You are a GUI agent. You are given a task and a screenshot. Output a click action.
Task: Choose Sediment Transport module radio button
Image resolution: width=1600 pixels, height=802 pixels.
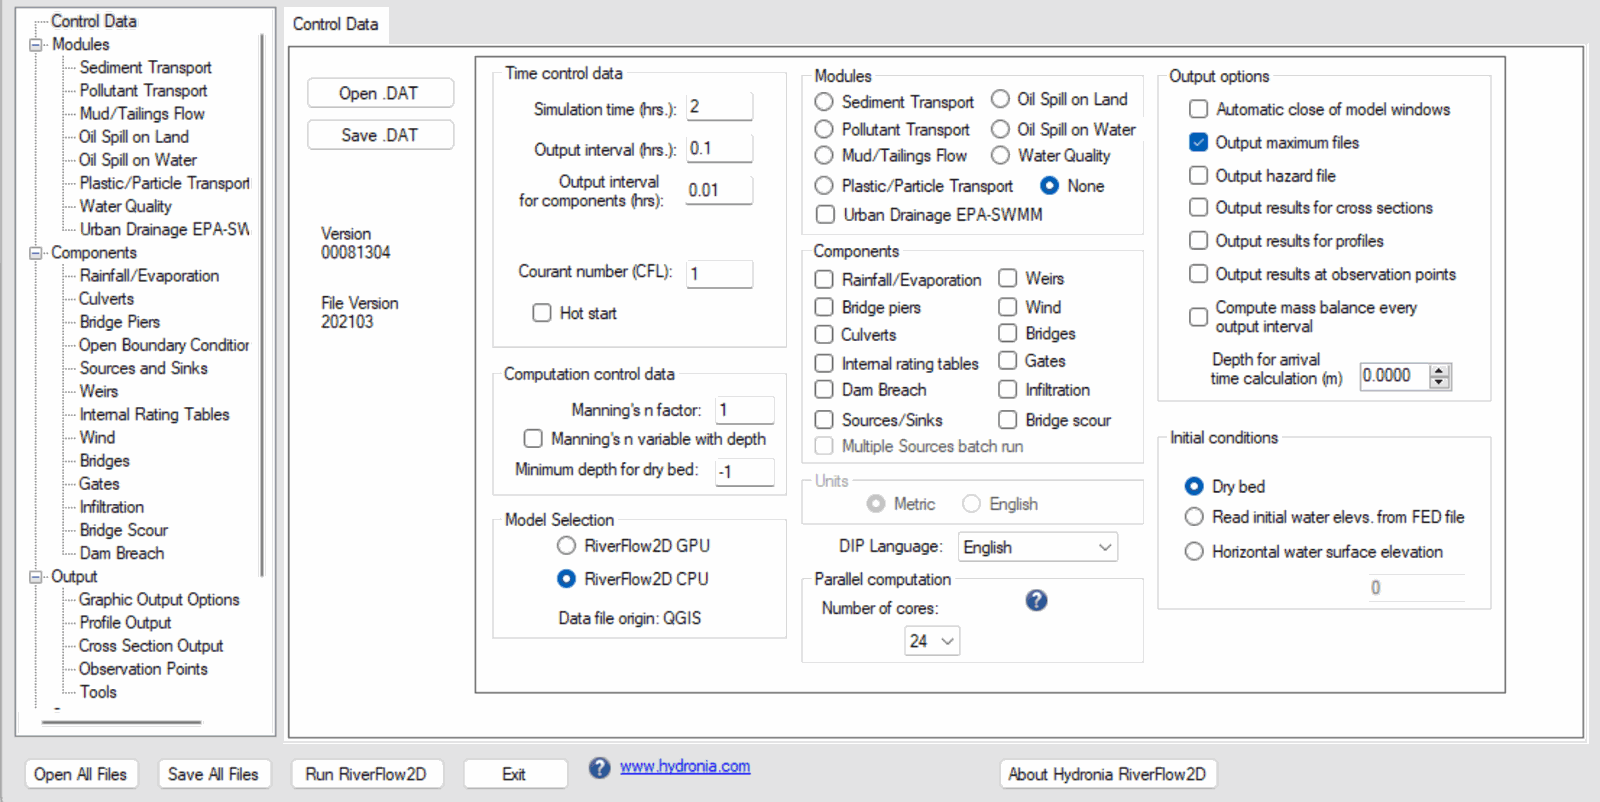click(x=824, y=102)
